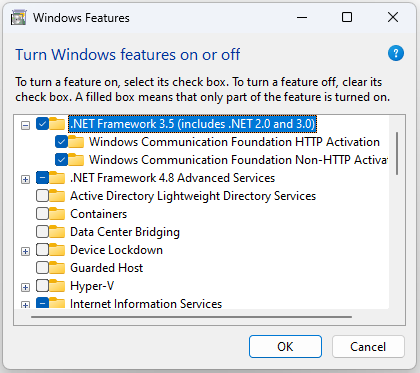
Task: Tick the Hyper-V checkbox
Action: 42,286
